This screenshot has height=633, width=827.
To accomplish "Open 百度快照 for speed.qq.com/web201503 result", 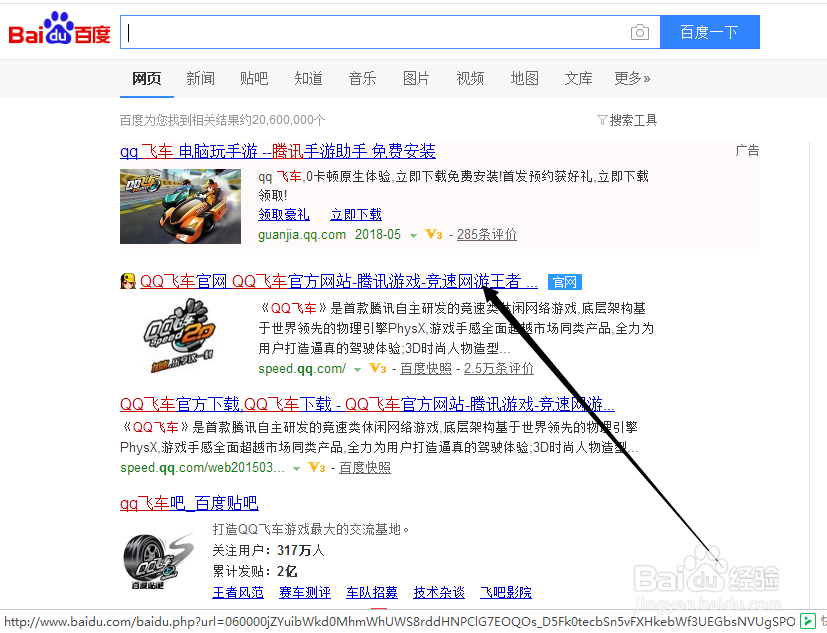I will point(364,467).
